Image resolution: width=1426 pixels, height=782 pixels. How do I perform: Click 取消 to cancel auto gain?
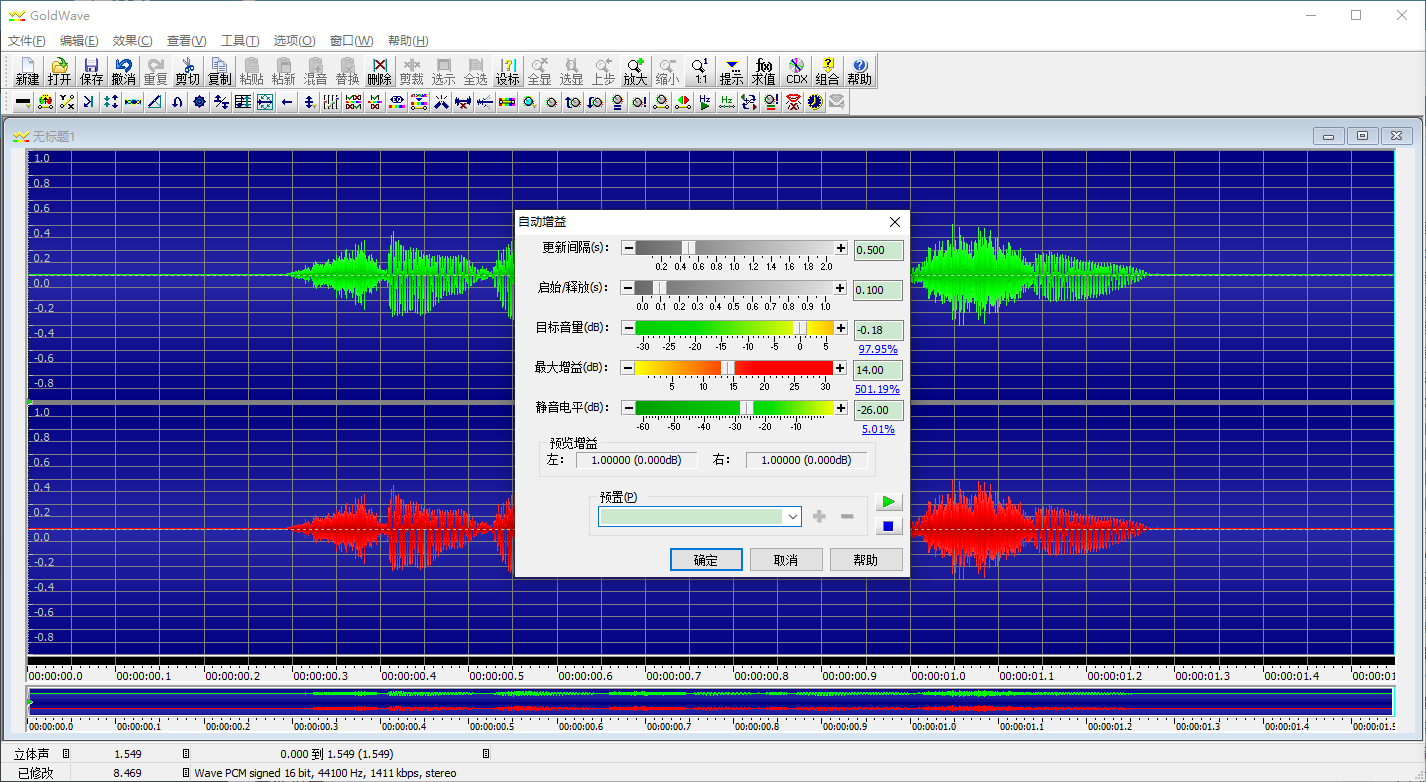pos(786,560)
